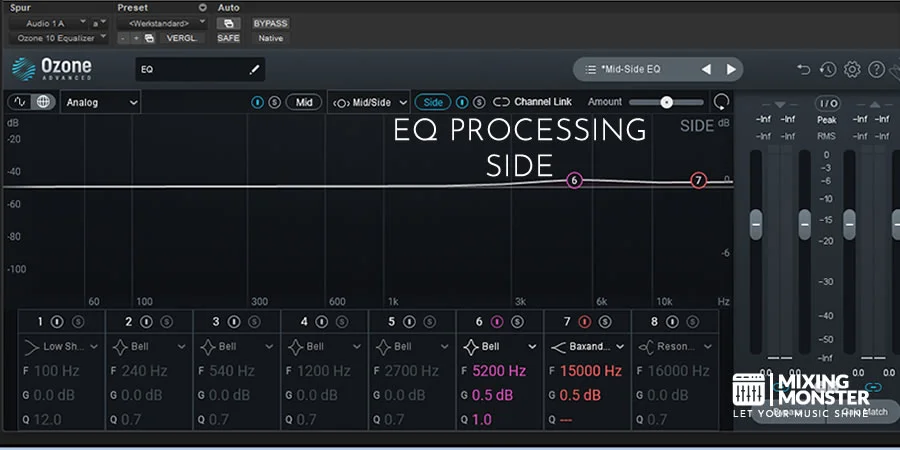
Task: Go to the next preset with the right arrow
Action: click(x=731, y=69)
